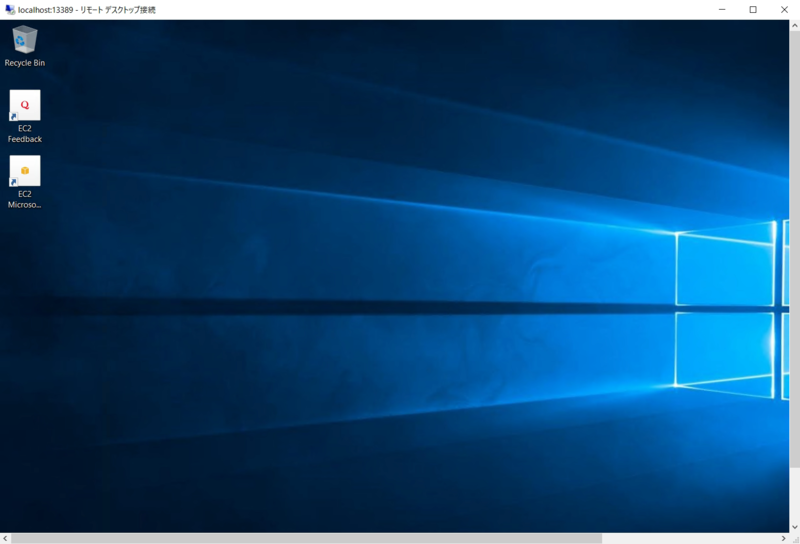
Task: Click the vertical scrollbar thumb
Action: click(795, 249)
